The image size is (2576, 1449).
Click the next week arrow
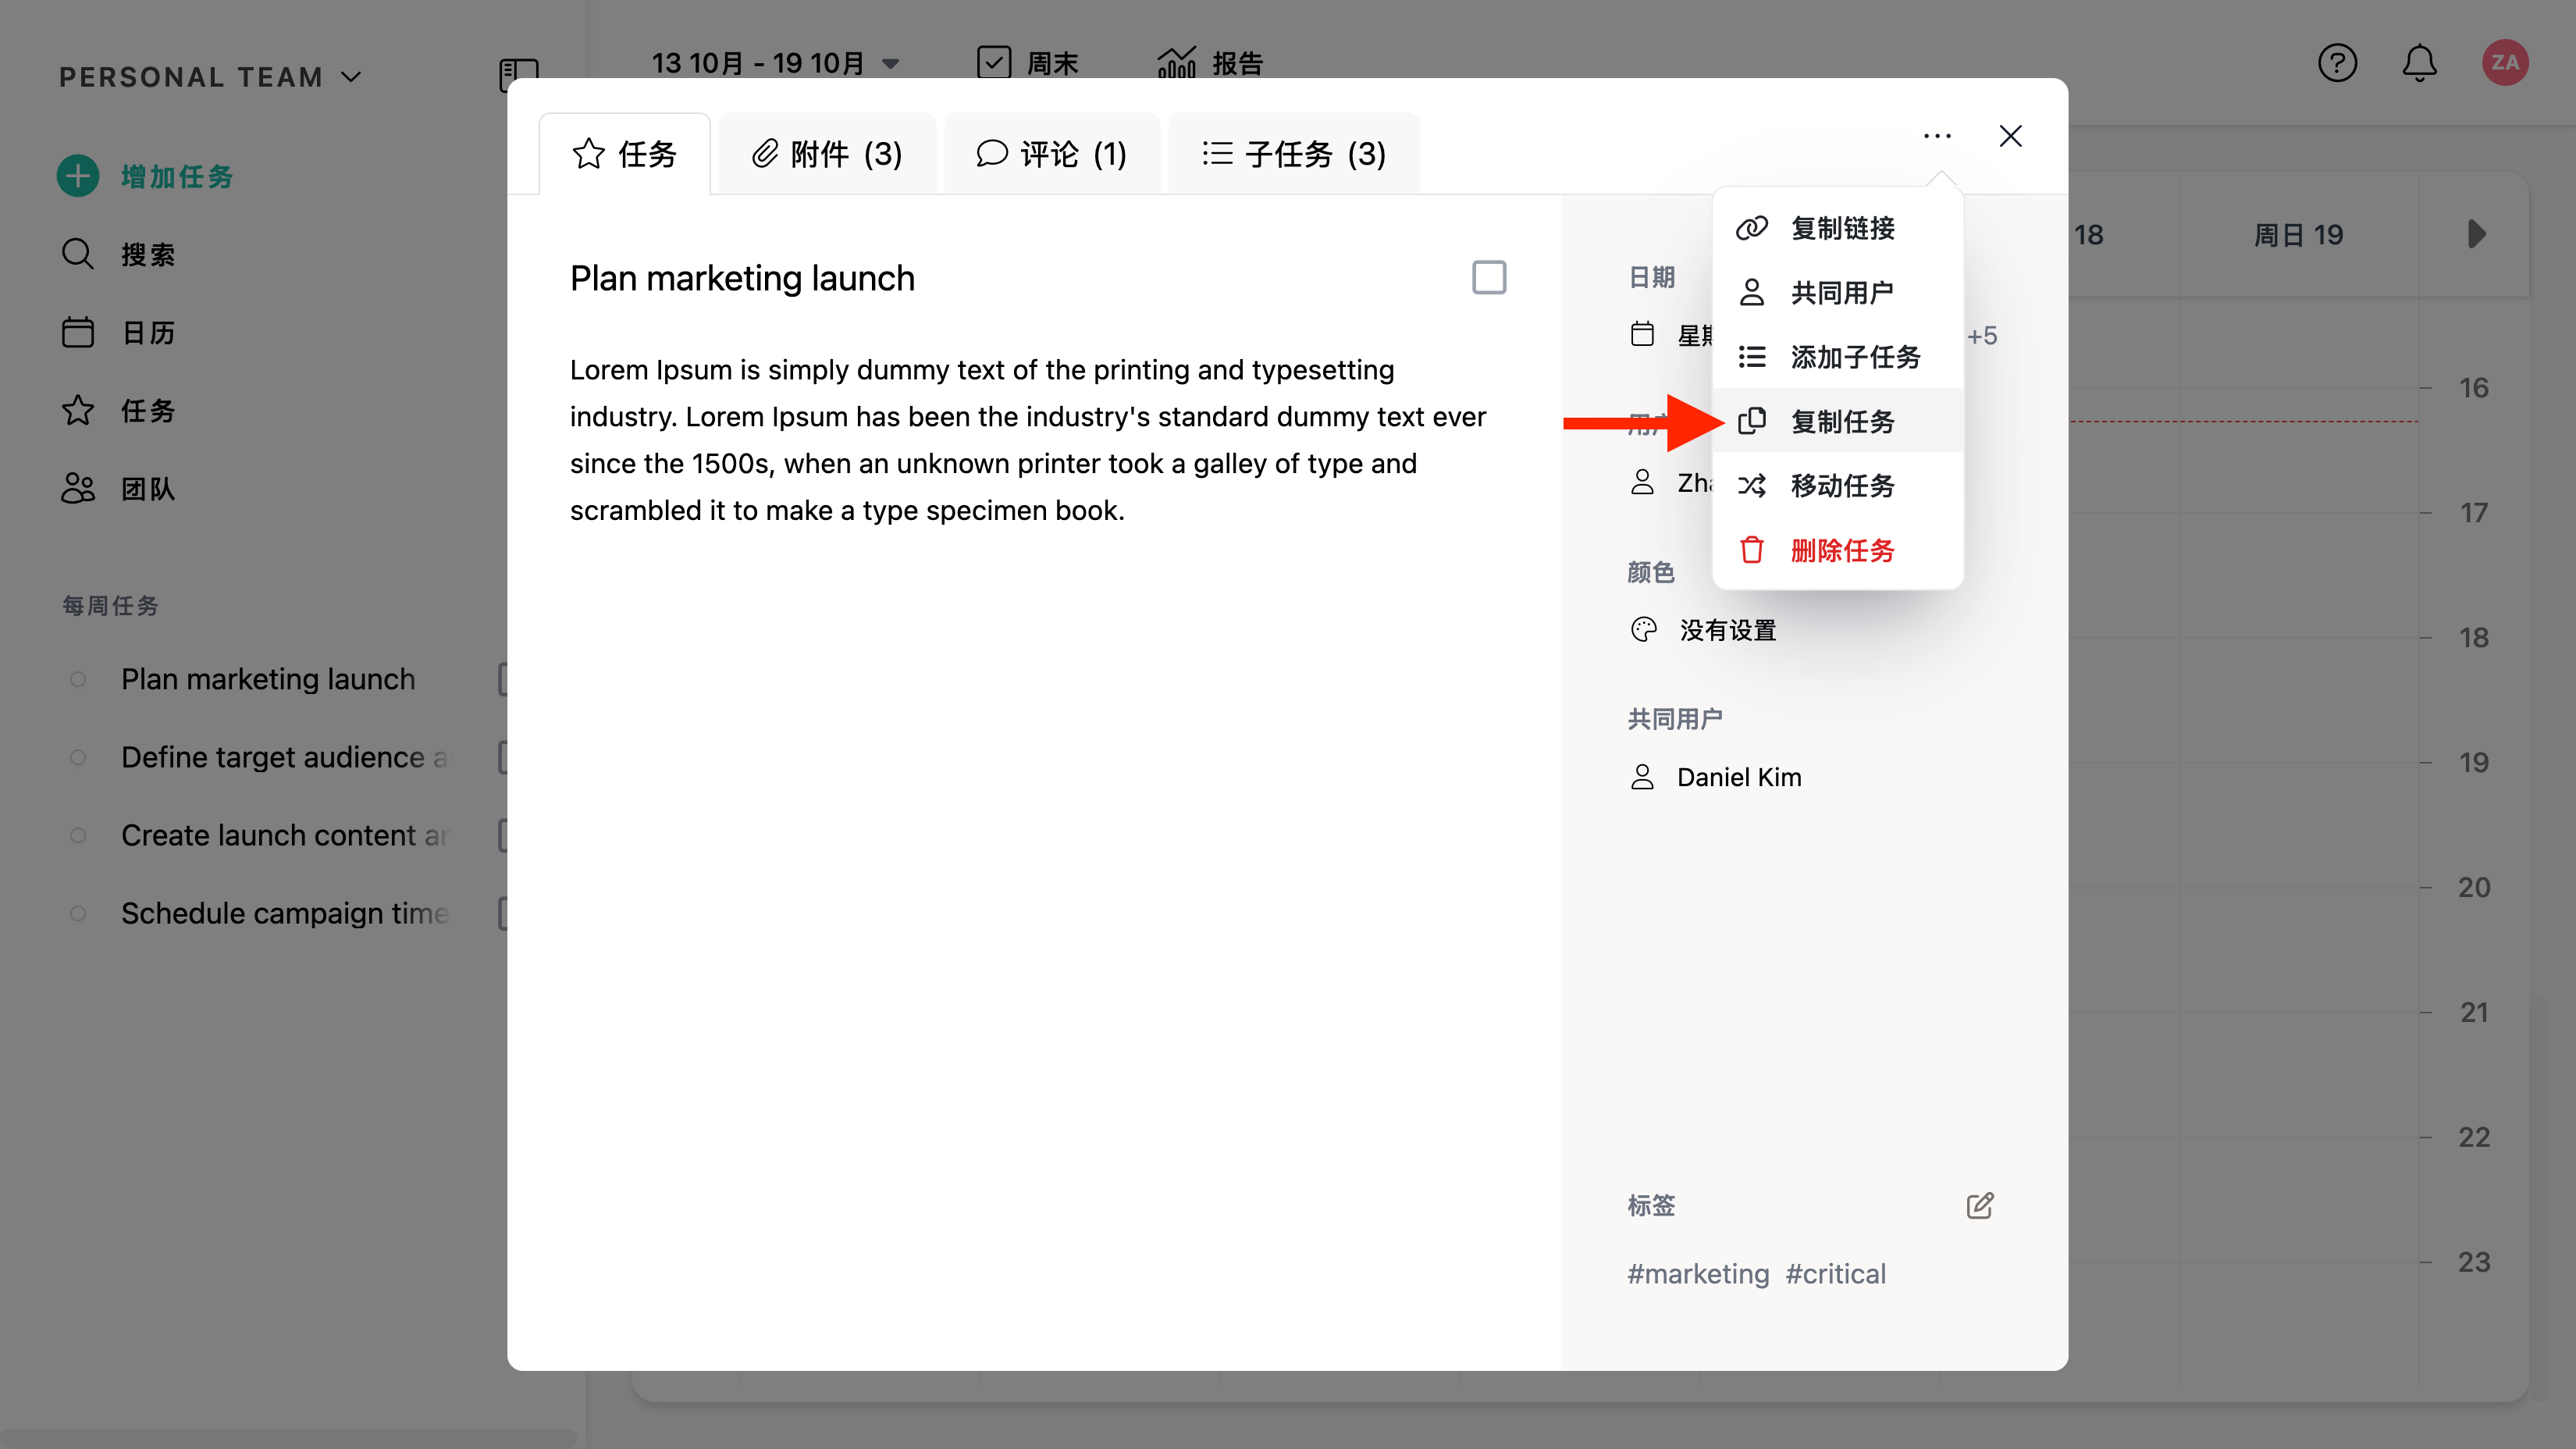point(2476,234)
